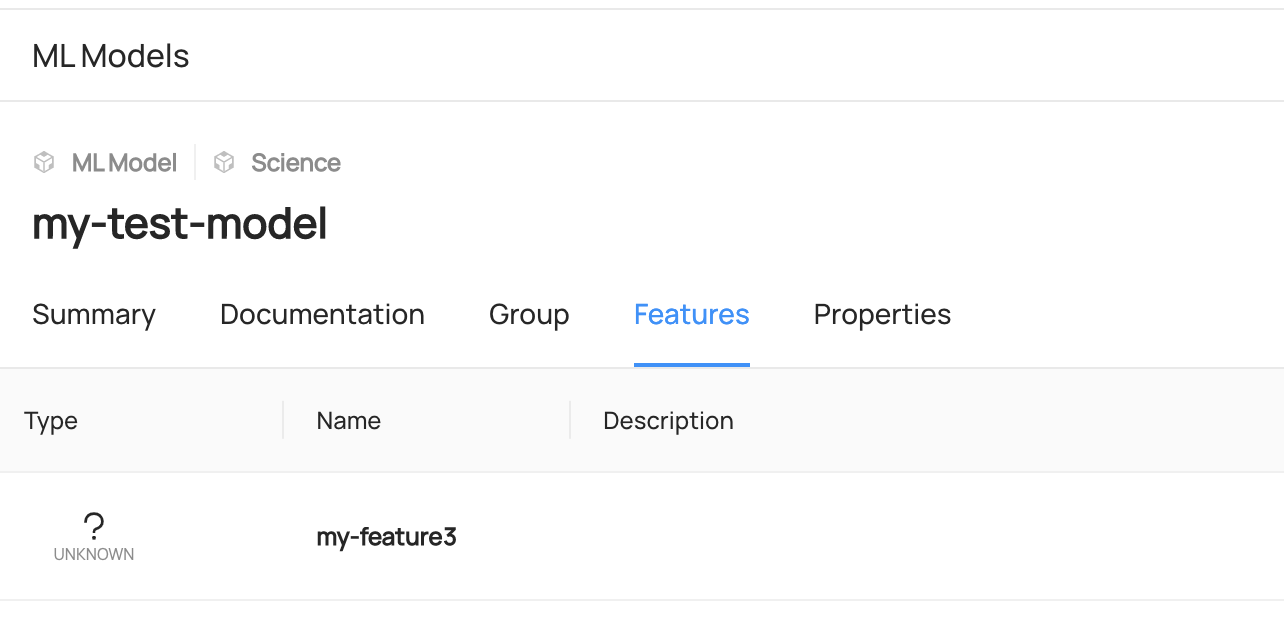Click the UNKNOWN question-mark type icon
The width and height of the screenshot is (1284, 630).
coord(93,525)
